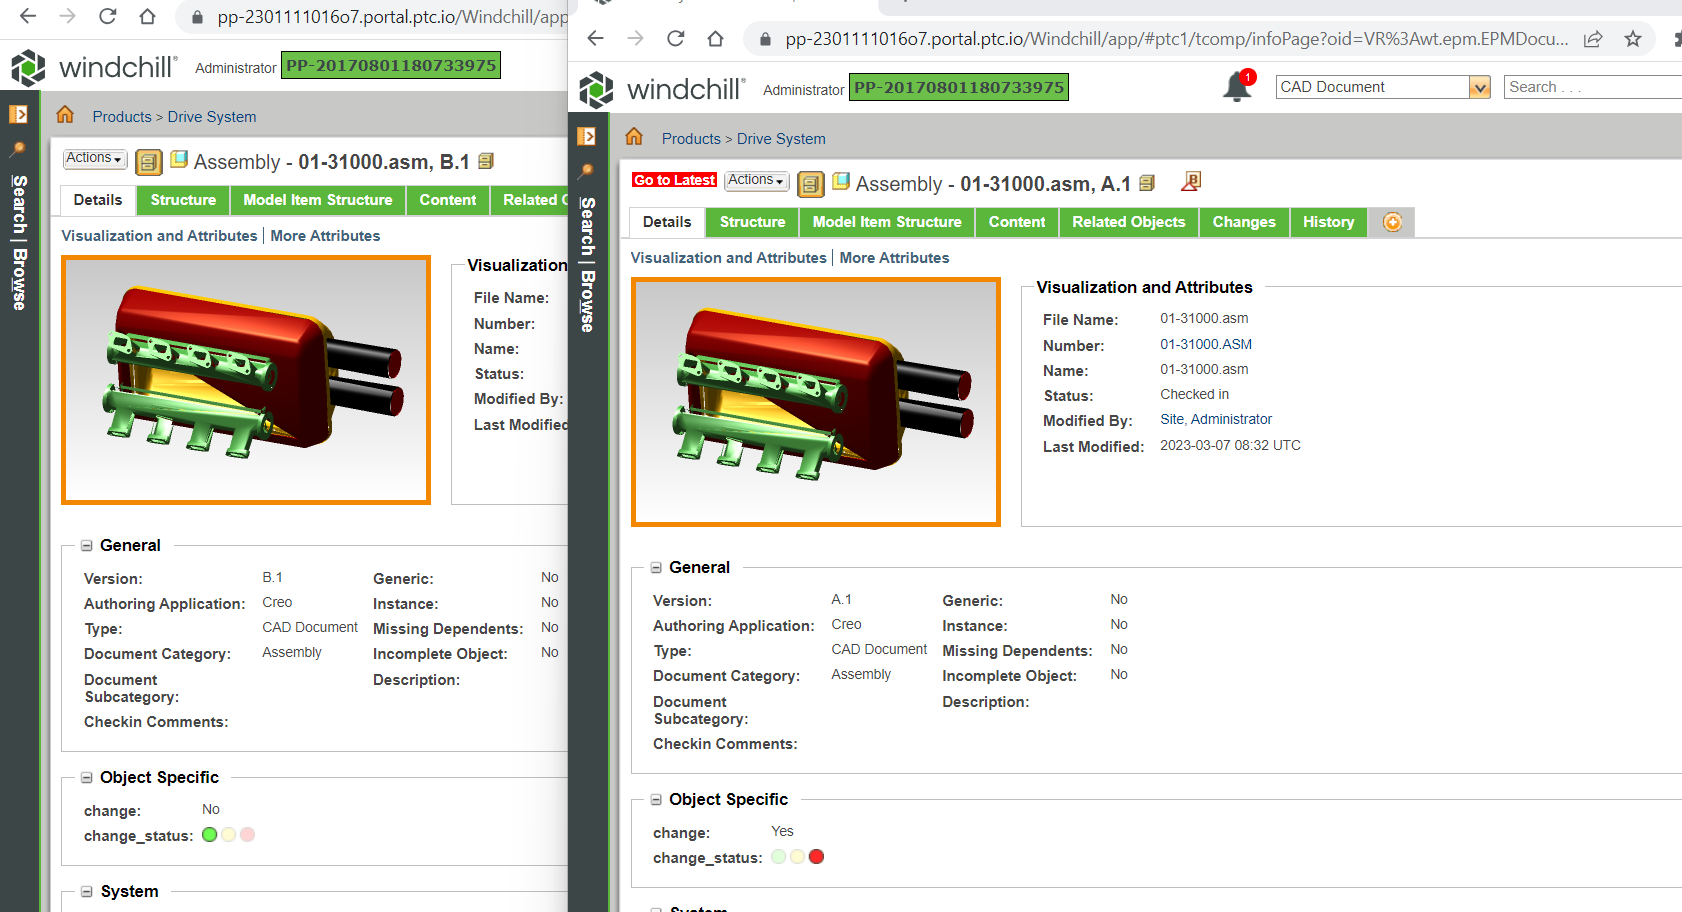Open the notification bell alerts
Screen dimensions: 1682x912
point(1237,86)
